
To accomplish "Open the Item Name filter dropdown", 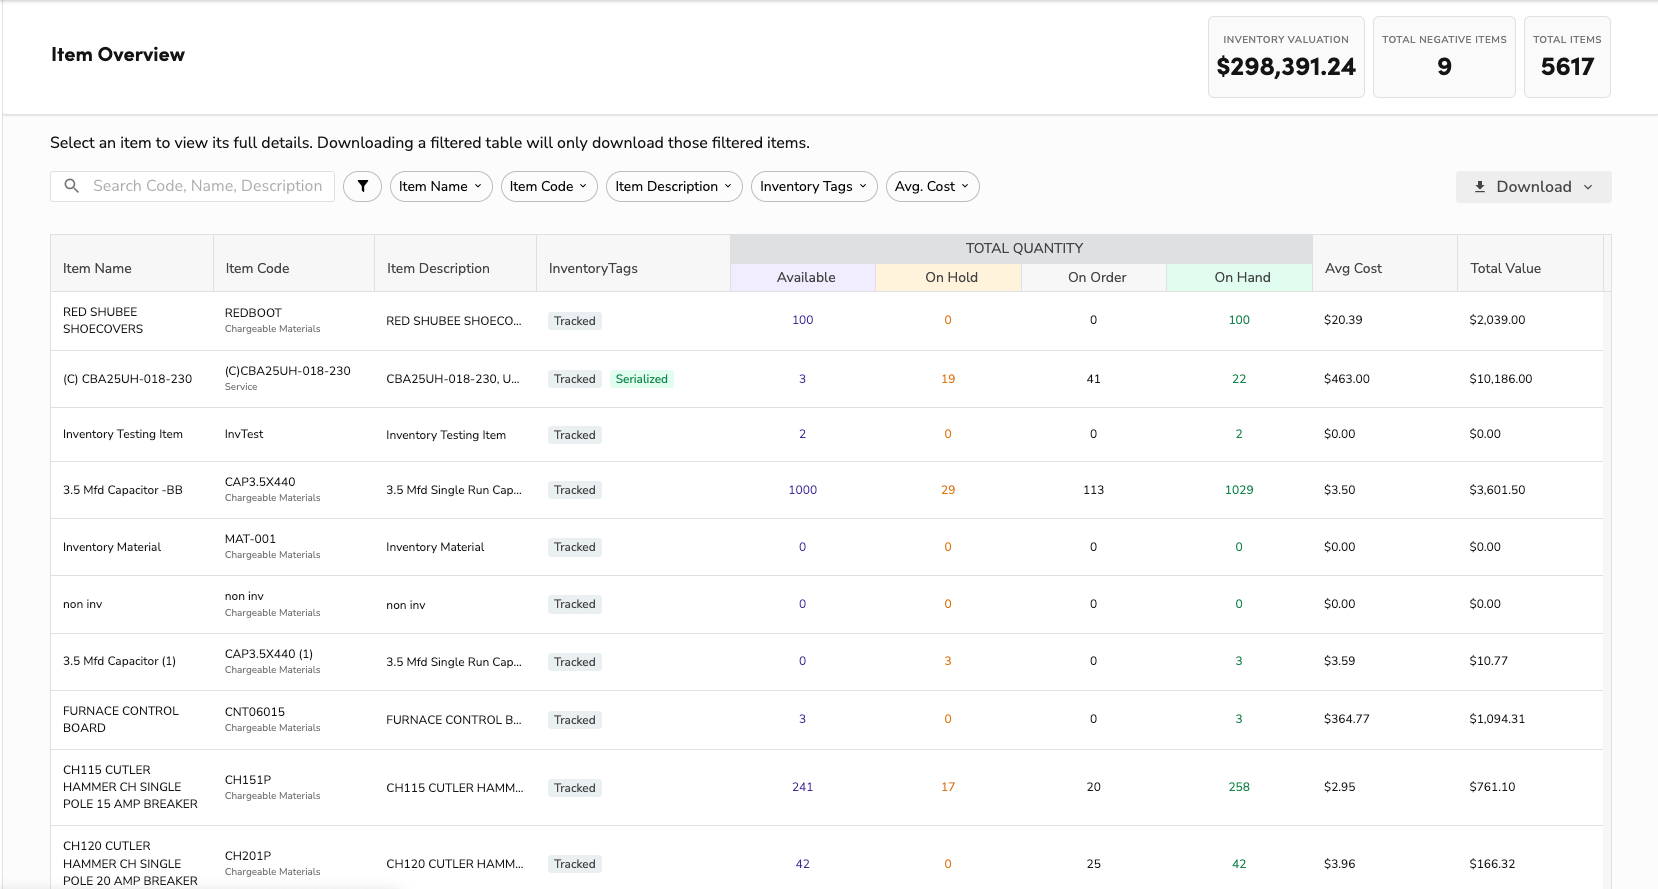I will pyautogui.click(x=440, y=186).
